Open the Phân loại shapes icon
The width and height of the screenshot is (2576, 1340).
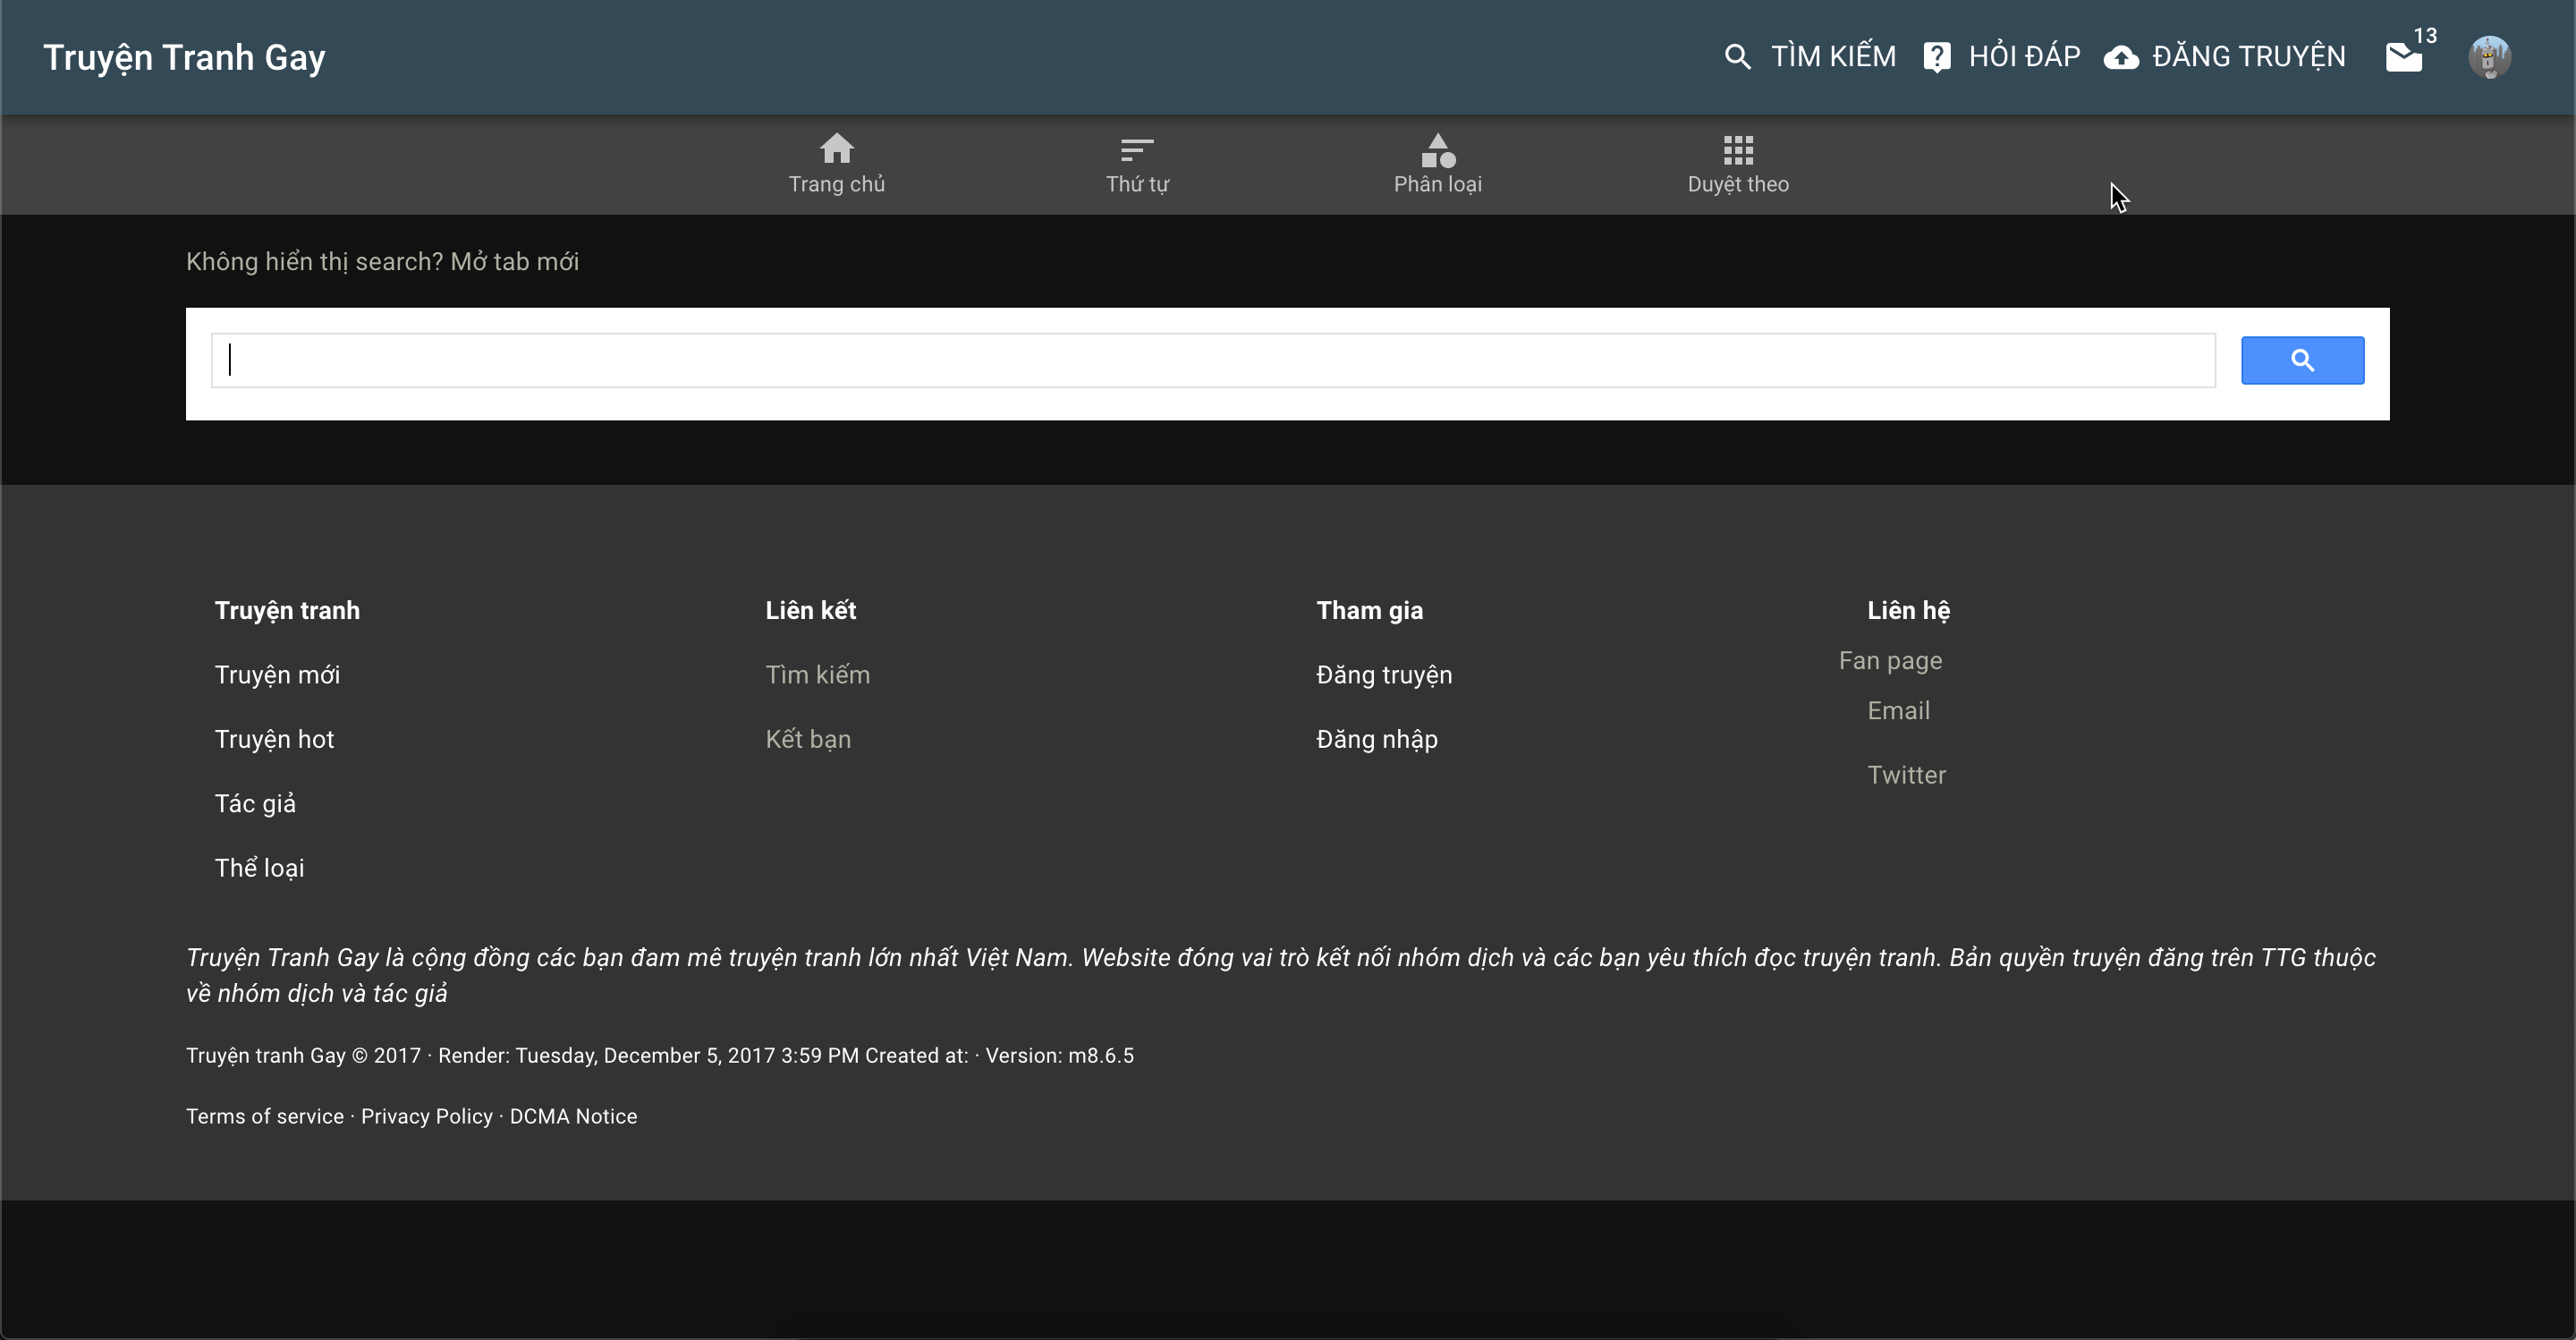(x=1437, y=150)
